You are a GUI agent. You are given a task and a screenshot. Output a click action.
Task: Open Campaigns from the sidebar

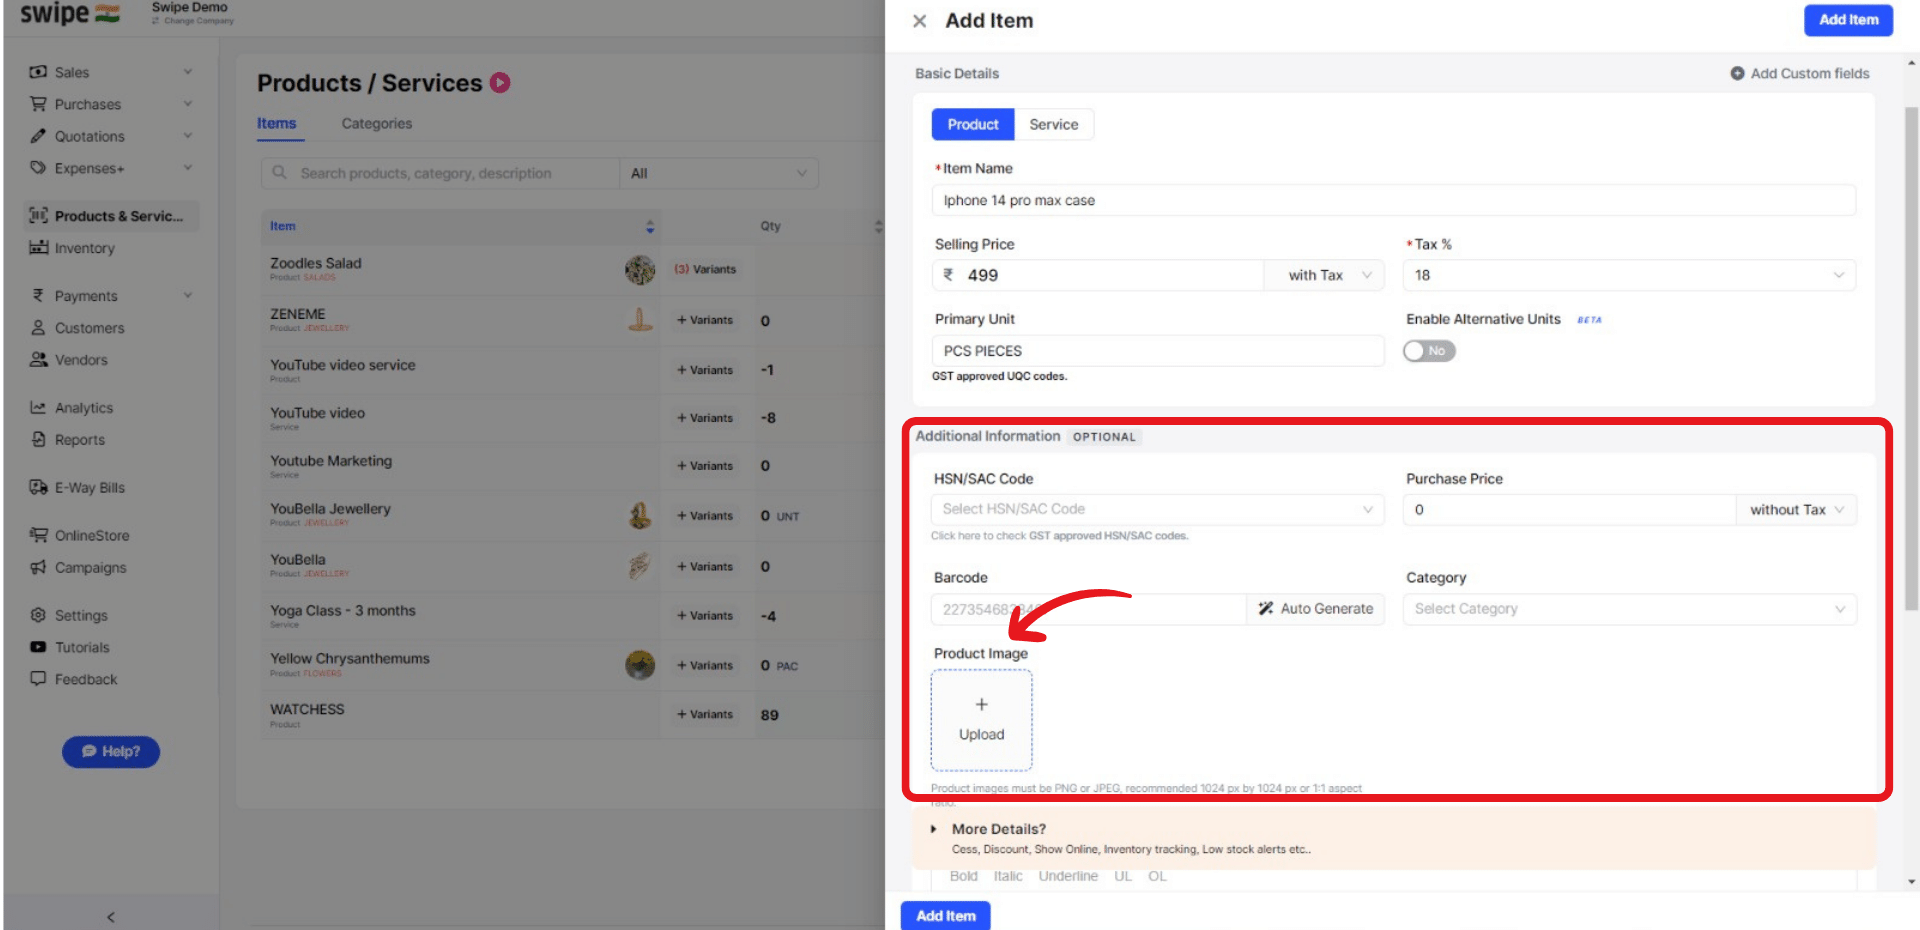point(90,567)
